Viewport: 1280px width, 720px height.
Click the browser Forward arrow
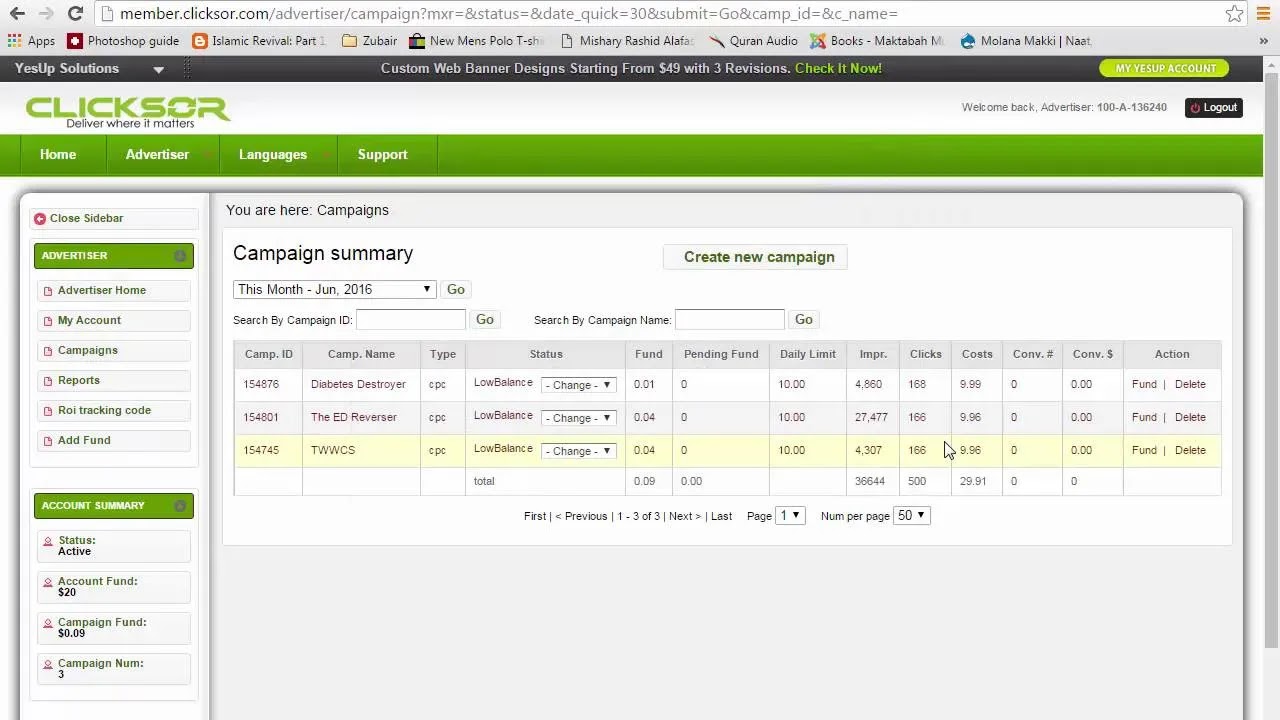pos(46,13)
